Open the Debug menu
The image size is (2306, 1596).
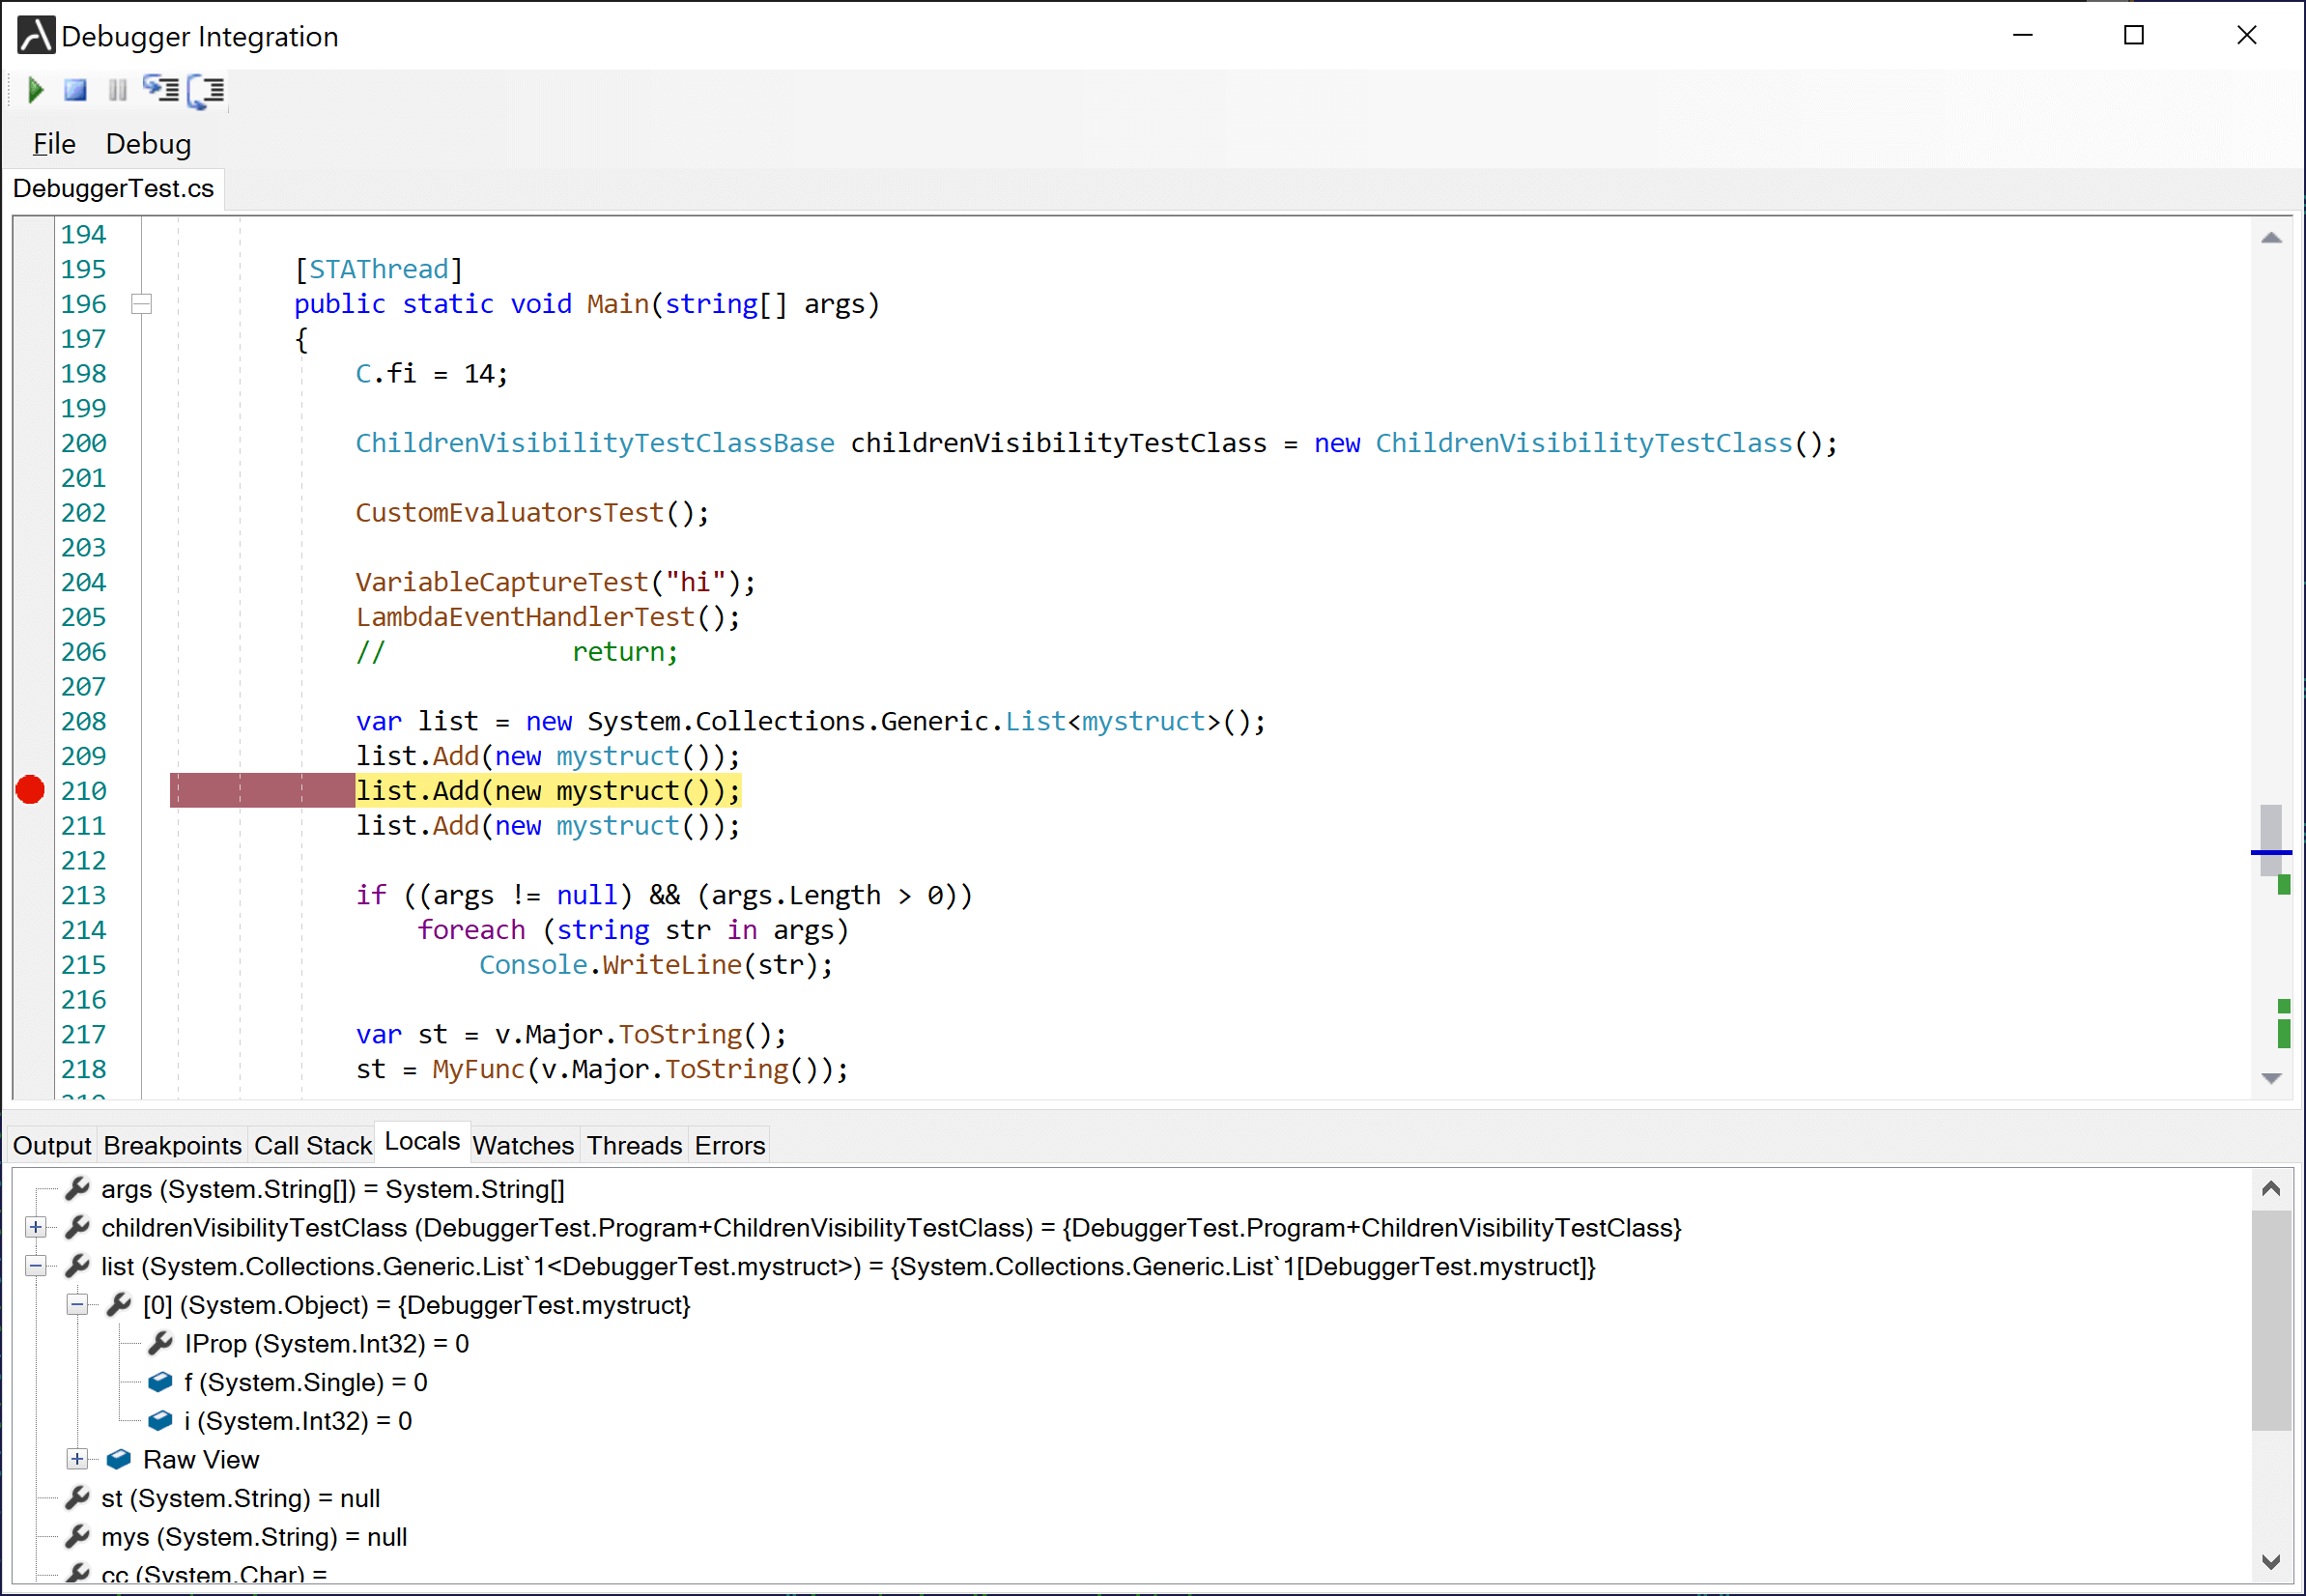[148, 143]
